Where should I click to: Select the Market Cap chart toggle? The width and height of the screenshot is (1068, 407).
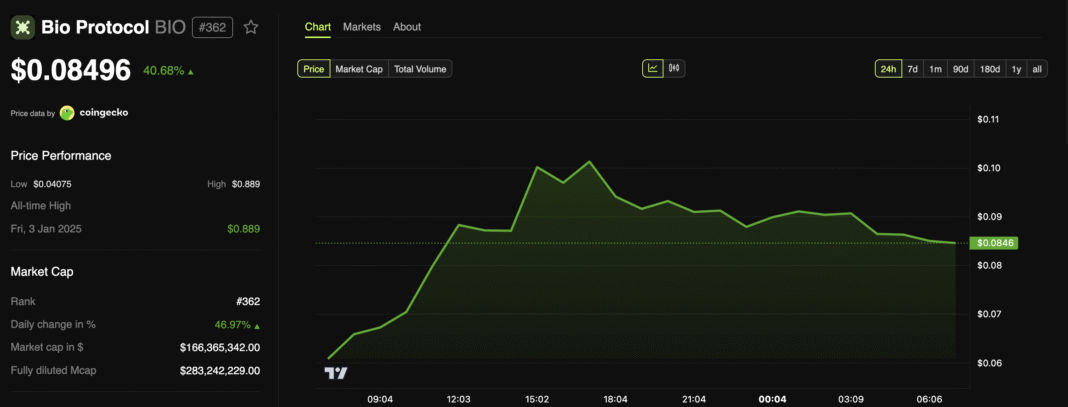pyautogui.click(x=358, y=69)
